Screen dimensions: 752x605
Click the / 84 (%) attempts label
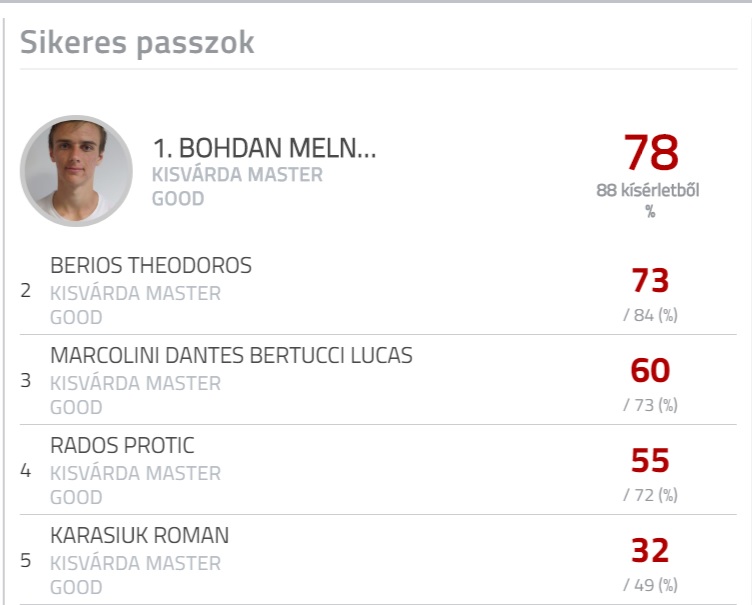tap(650, 315)
